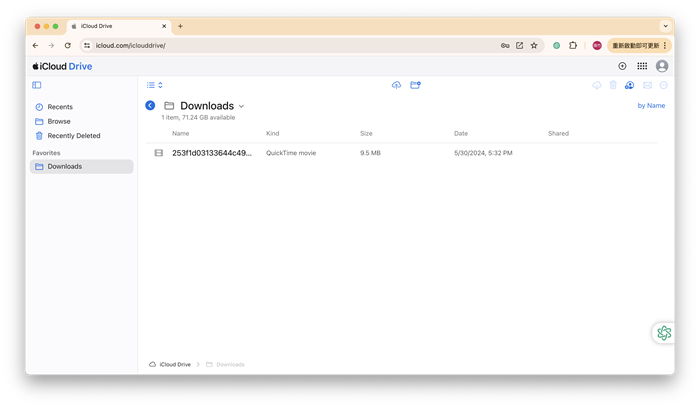
Task: Create a new folder
Action: (415, 85)
